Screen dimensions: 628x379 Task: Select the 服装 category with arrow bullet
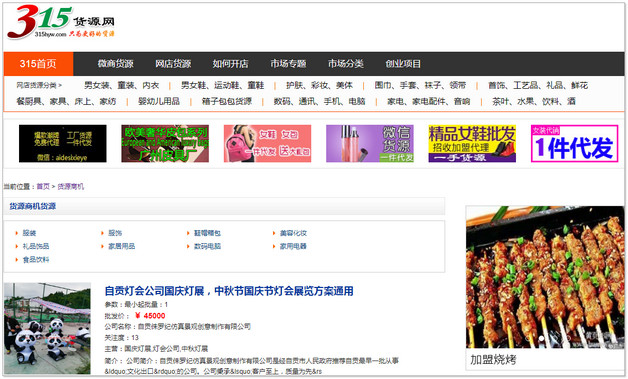pos(29,233)
